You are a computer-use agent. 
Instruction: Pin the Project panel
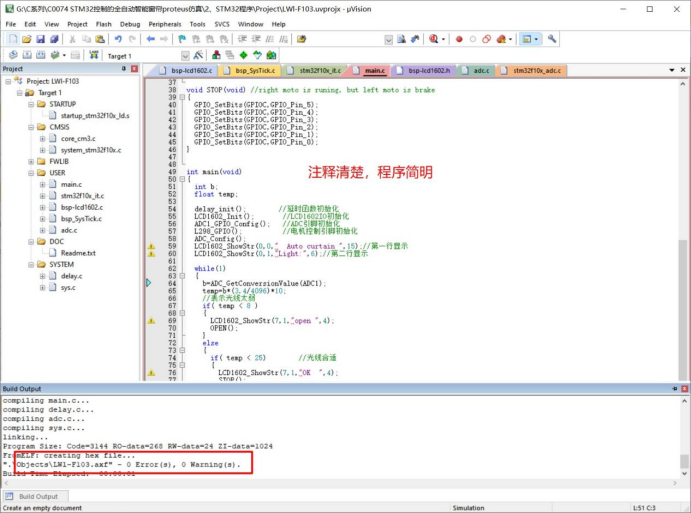(x=124, y=69)
